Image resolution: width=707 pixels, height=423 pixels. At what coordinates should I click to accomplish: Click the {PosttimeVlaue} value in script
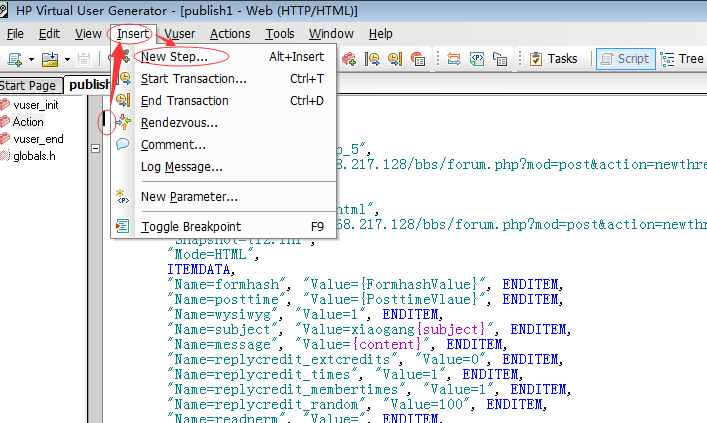[x=419, y=299]
